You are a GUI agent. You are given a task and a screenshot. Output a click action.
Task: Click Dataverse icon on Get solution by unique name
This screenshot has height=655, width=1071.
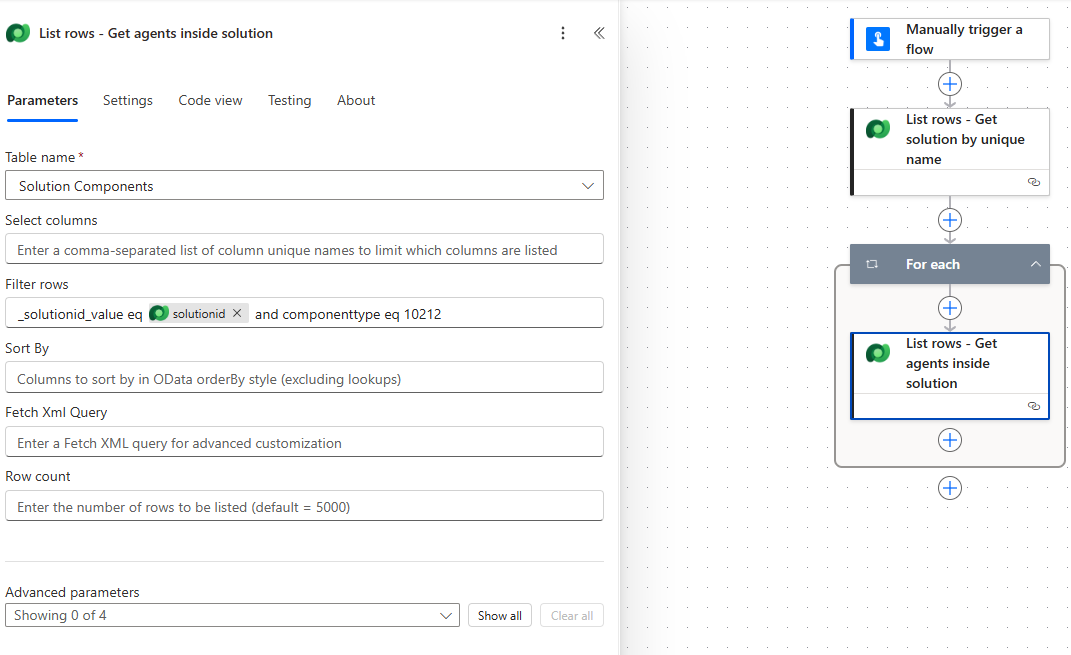tap(878, 129)
